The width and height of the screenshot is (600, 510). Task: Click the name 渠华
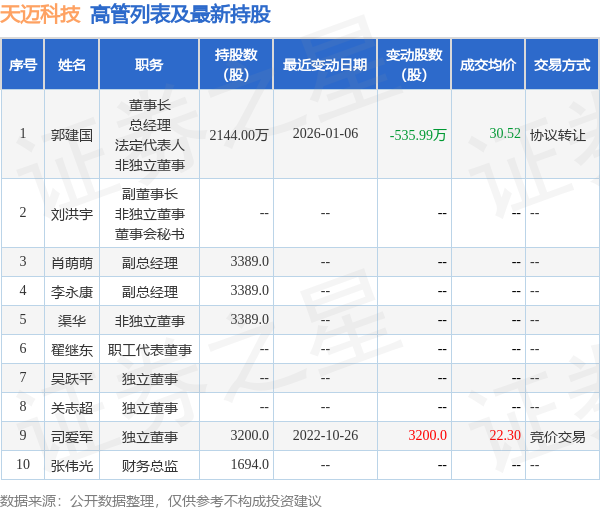coord(72,321)
